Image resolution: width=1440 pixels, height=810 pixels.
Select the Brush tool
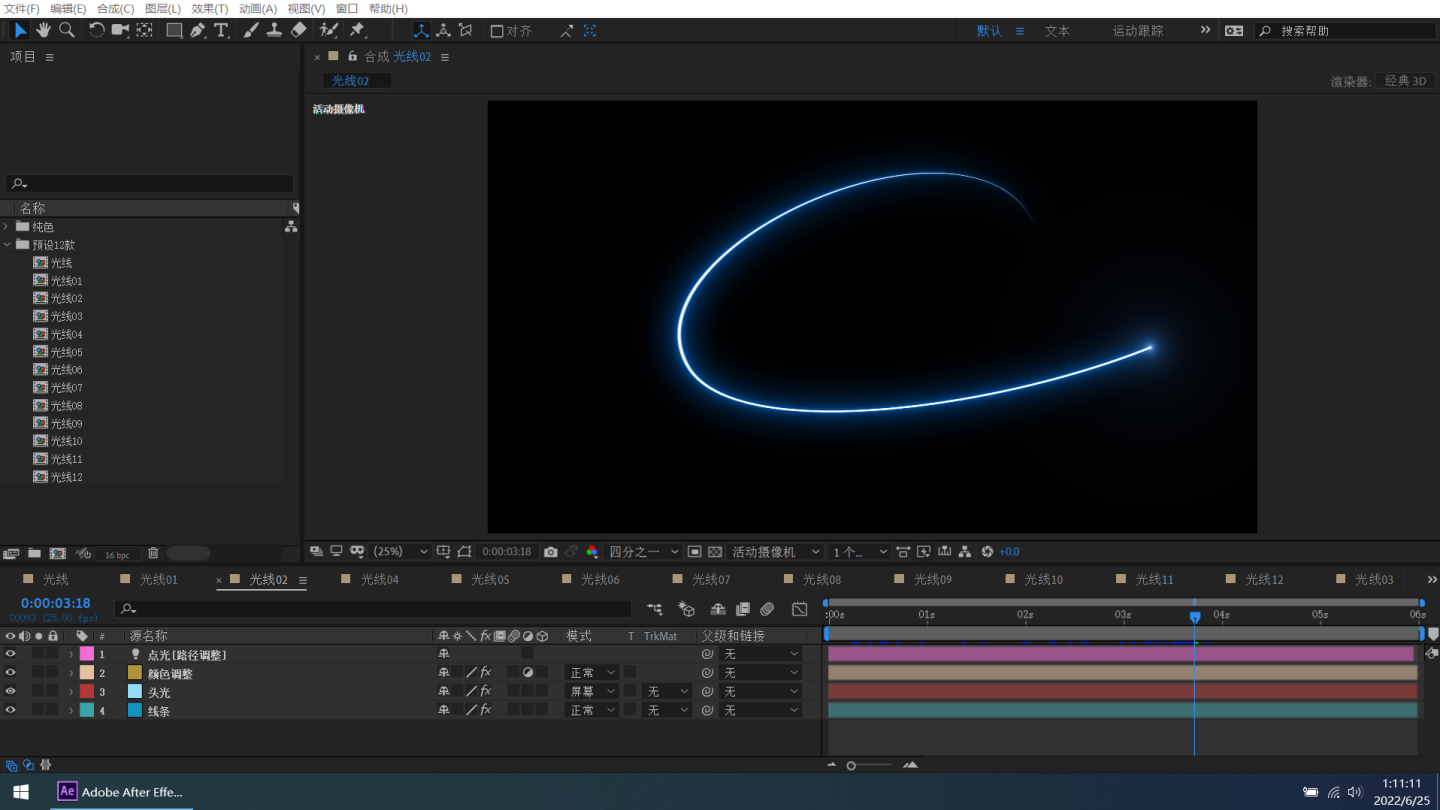click(251, 31)
